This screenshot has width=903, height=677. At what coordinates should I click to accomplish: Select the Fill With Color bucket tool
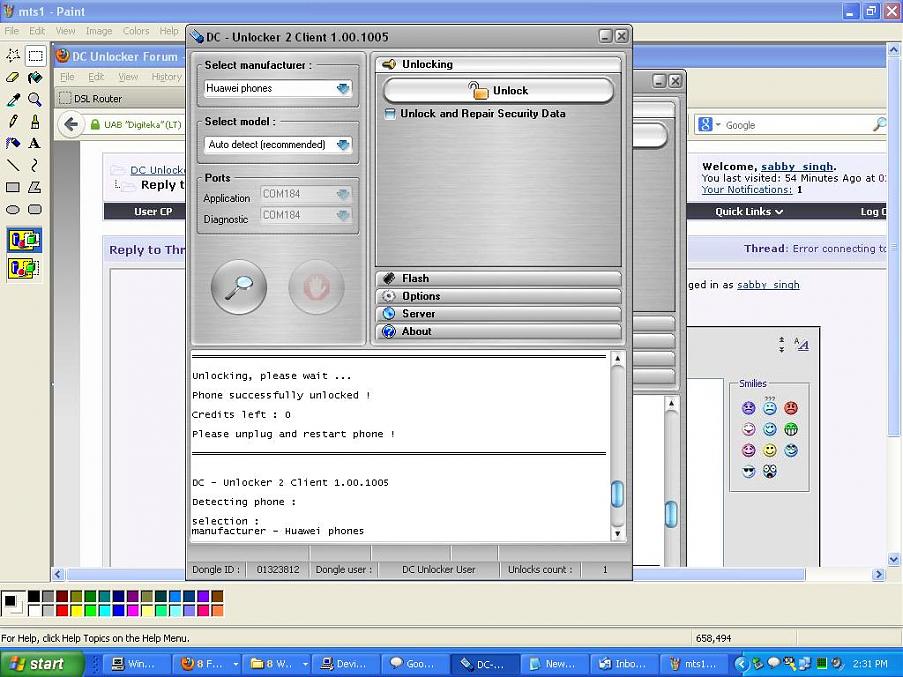coord(35,77)
